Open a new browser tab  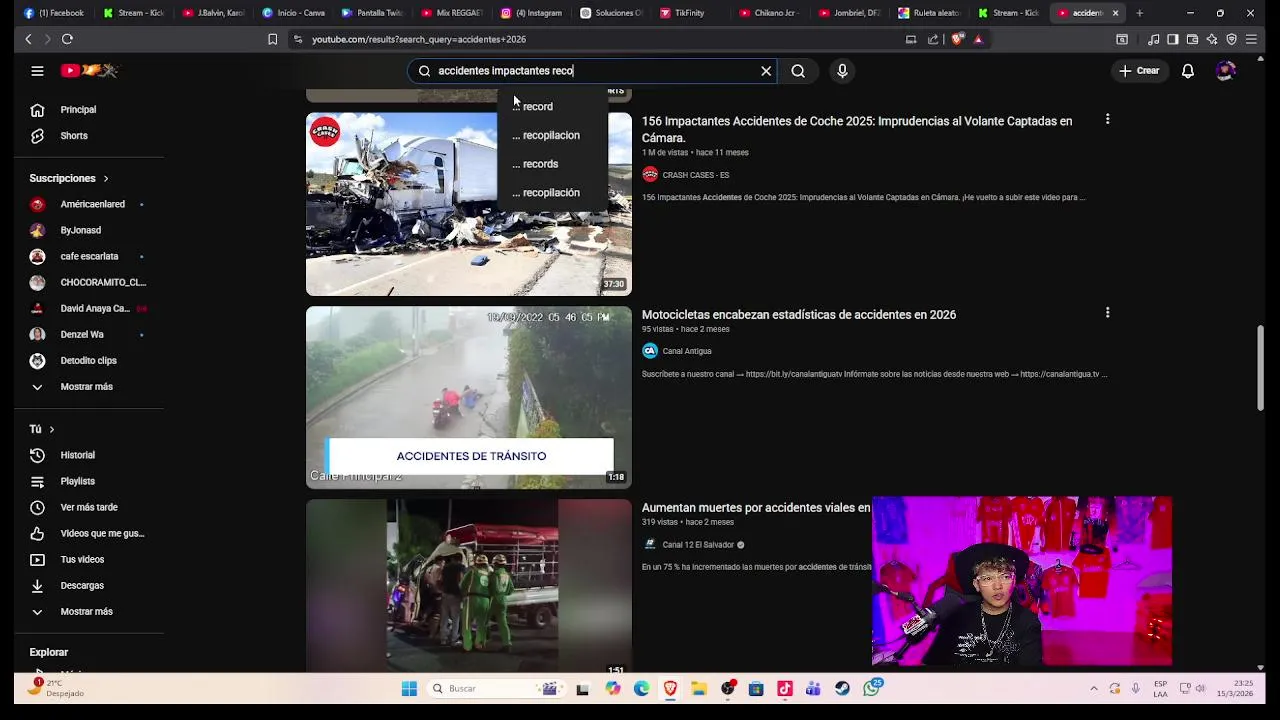click(x=1139, y=13)
